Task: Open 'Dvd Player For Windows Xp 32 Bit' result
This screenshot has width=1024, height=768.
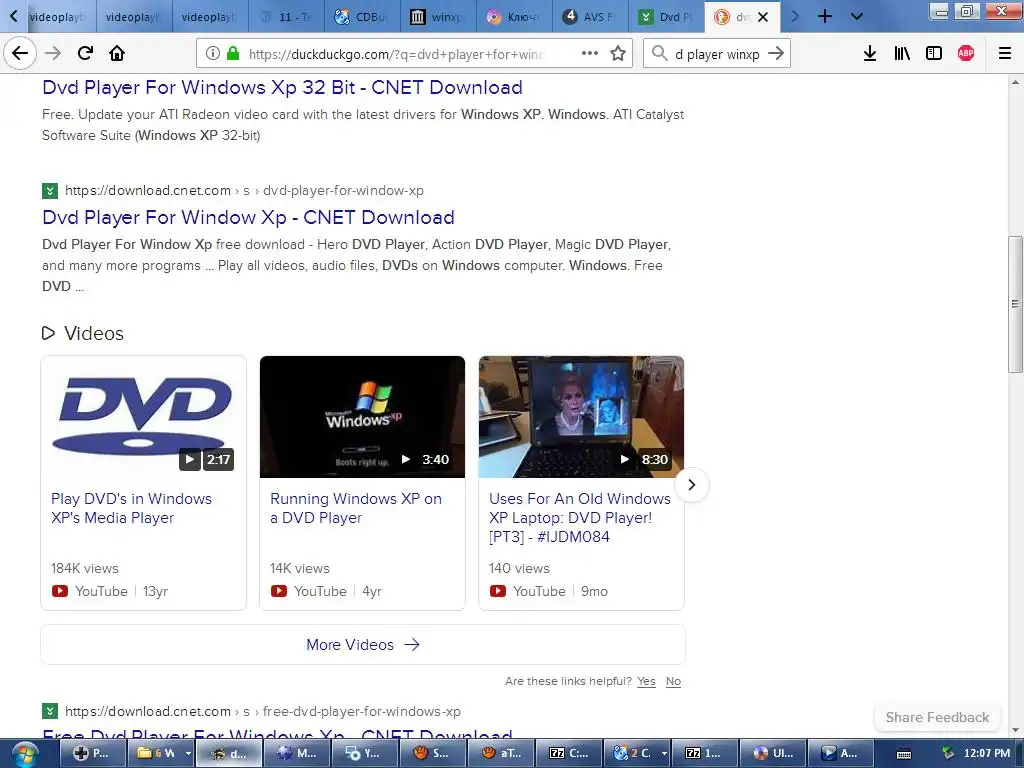Action: 282,87
